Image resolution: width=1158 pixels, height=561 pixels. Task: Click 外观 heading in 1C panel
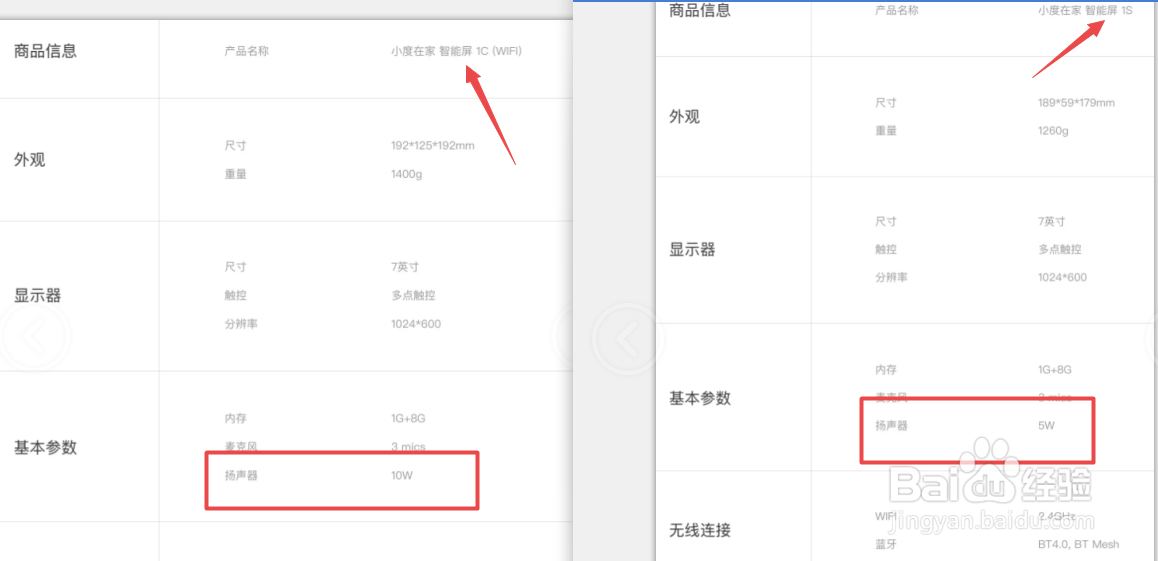tap(30, 159)
